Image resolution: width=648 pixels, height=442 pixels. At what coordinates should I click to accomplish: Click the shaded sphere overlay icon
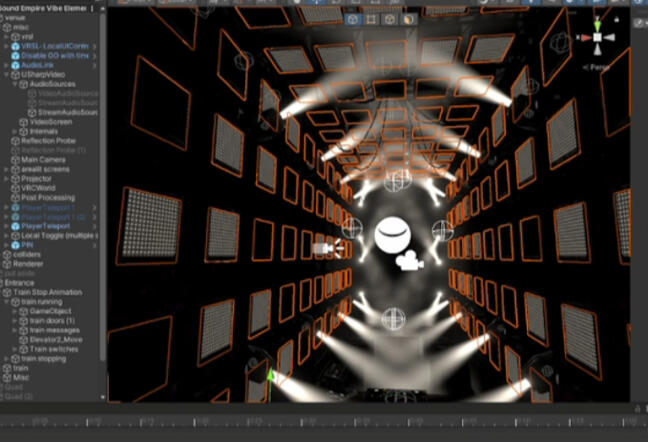[408, 19]
